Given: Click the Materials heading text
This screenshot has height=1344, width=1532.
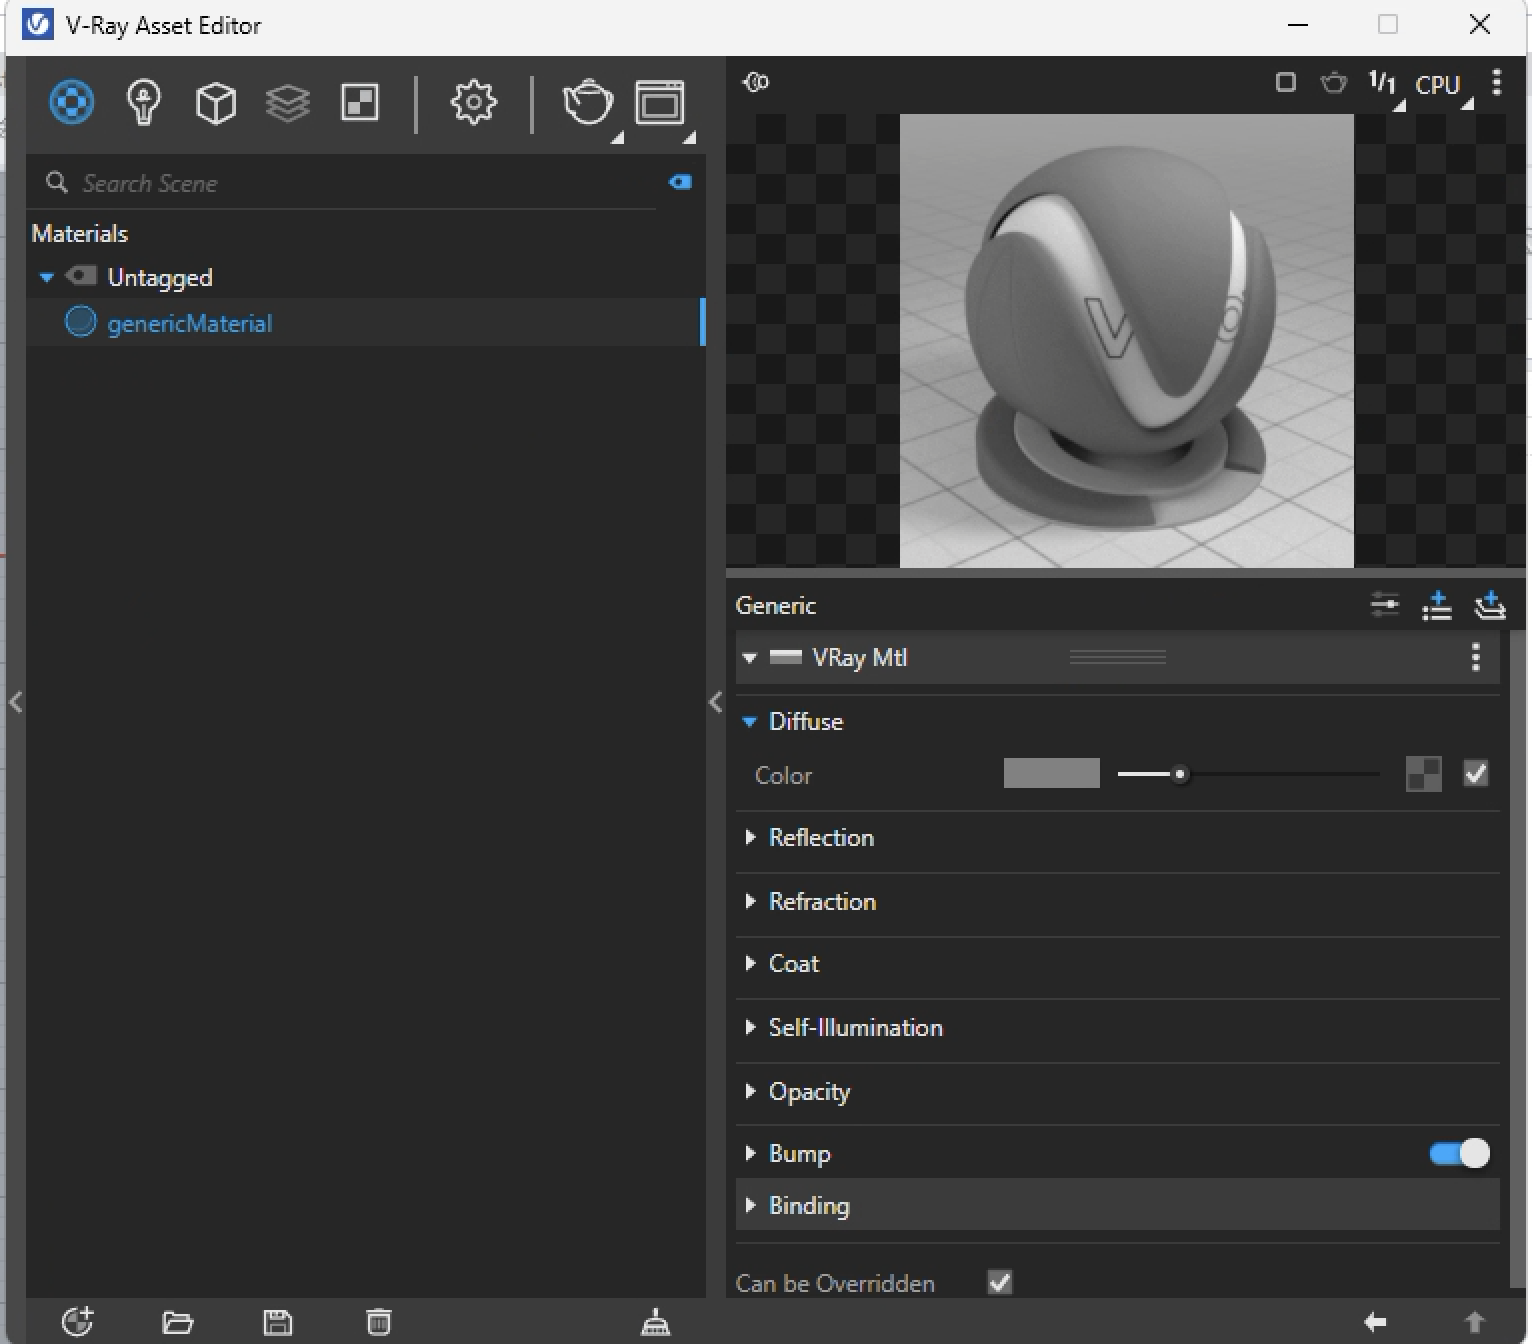Looking at the screenshot, I should (x=80, y=233).
